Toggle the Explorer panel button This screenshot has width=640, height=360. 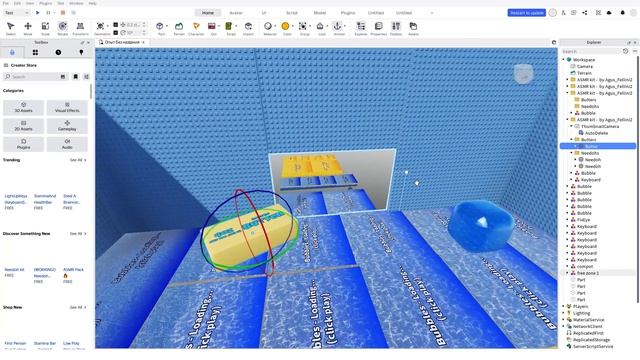pyautogui.click(x=361, y=28)
